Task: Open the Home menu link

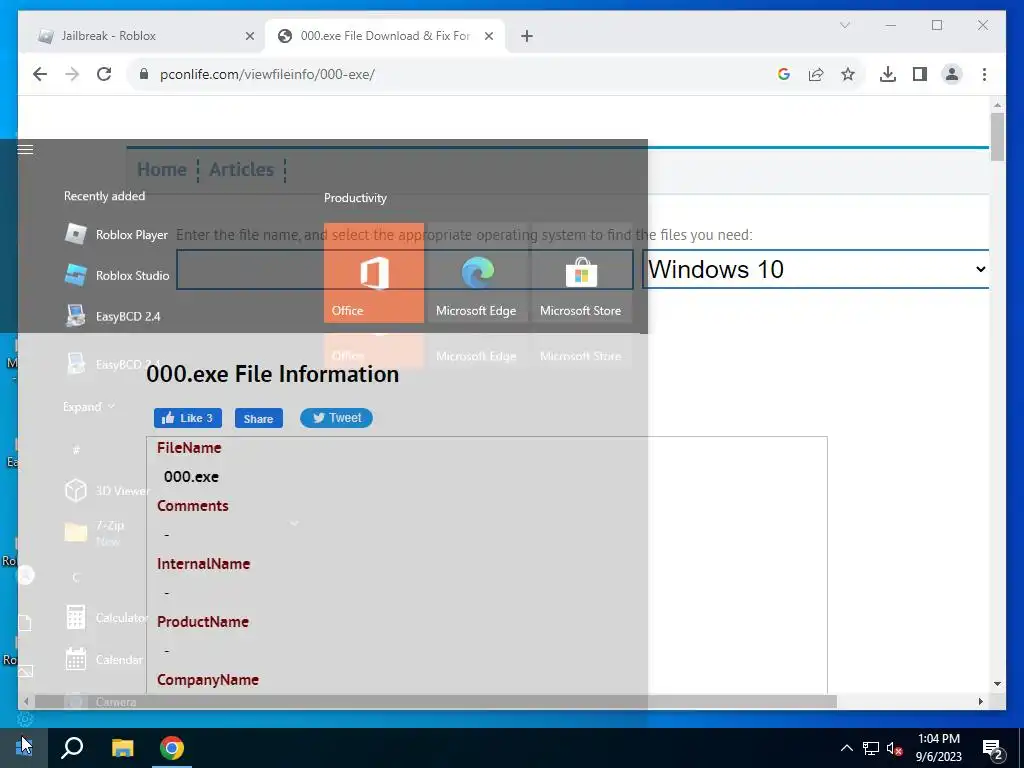Action: pos(162,170)
